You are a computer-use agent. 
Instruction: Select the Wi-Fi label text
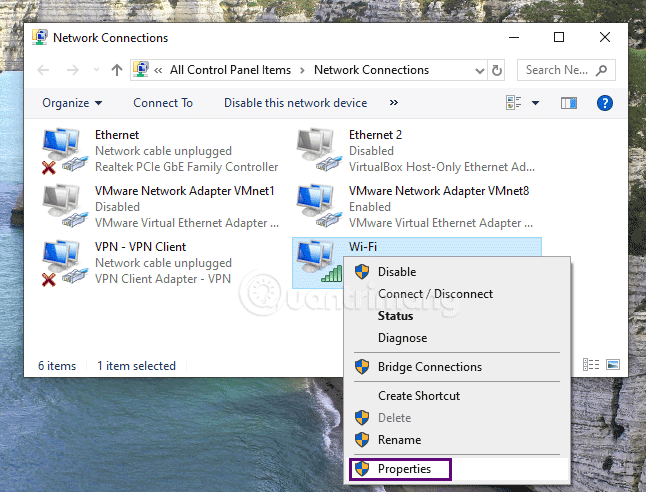click(363, 247)
